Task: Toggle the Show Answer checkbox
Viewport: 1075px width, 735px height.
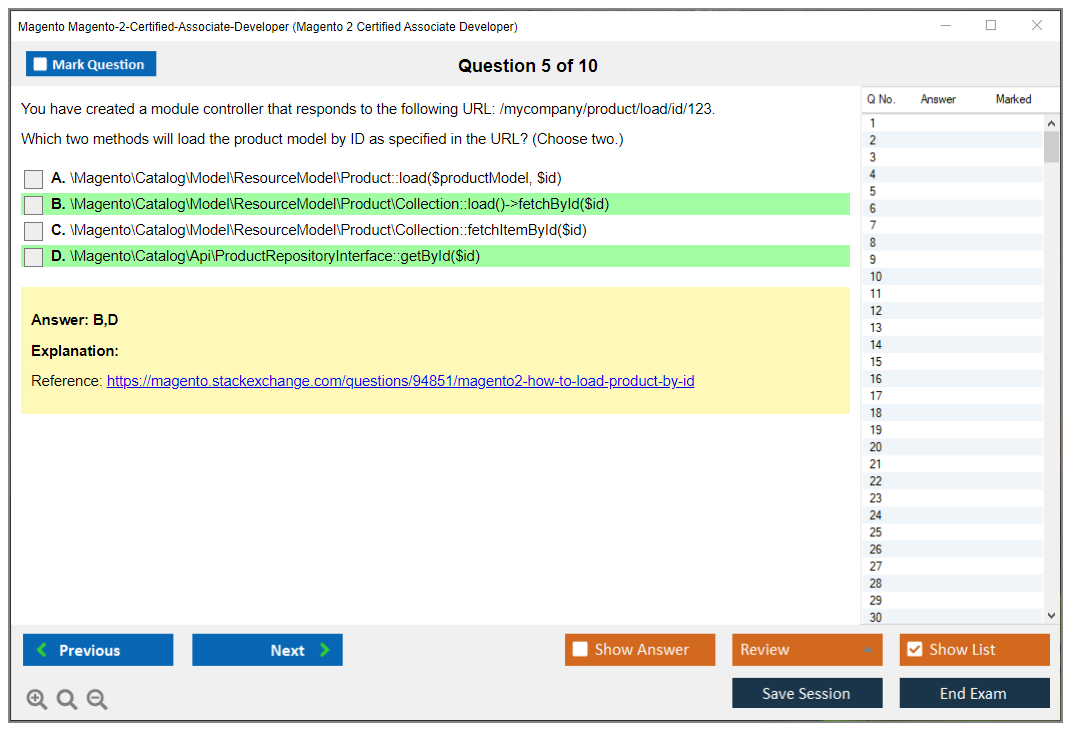Action: [x=580, y=650]
